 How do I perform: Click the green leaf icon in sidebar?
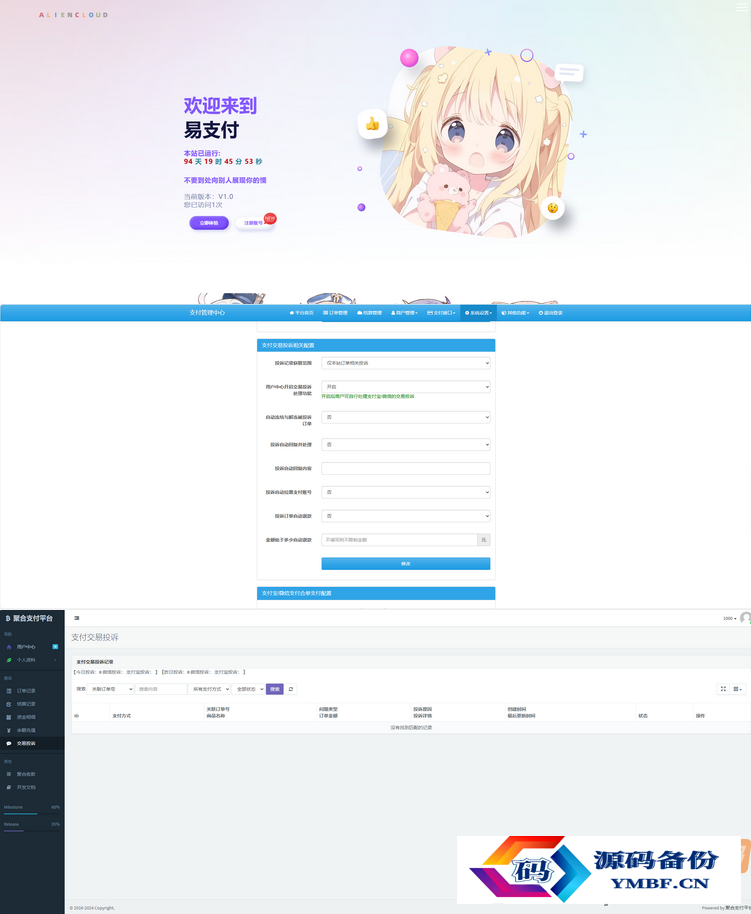pos(9,660)
